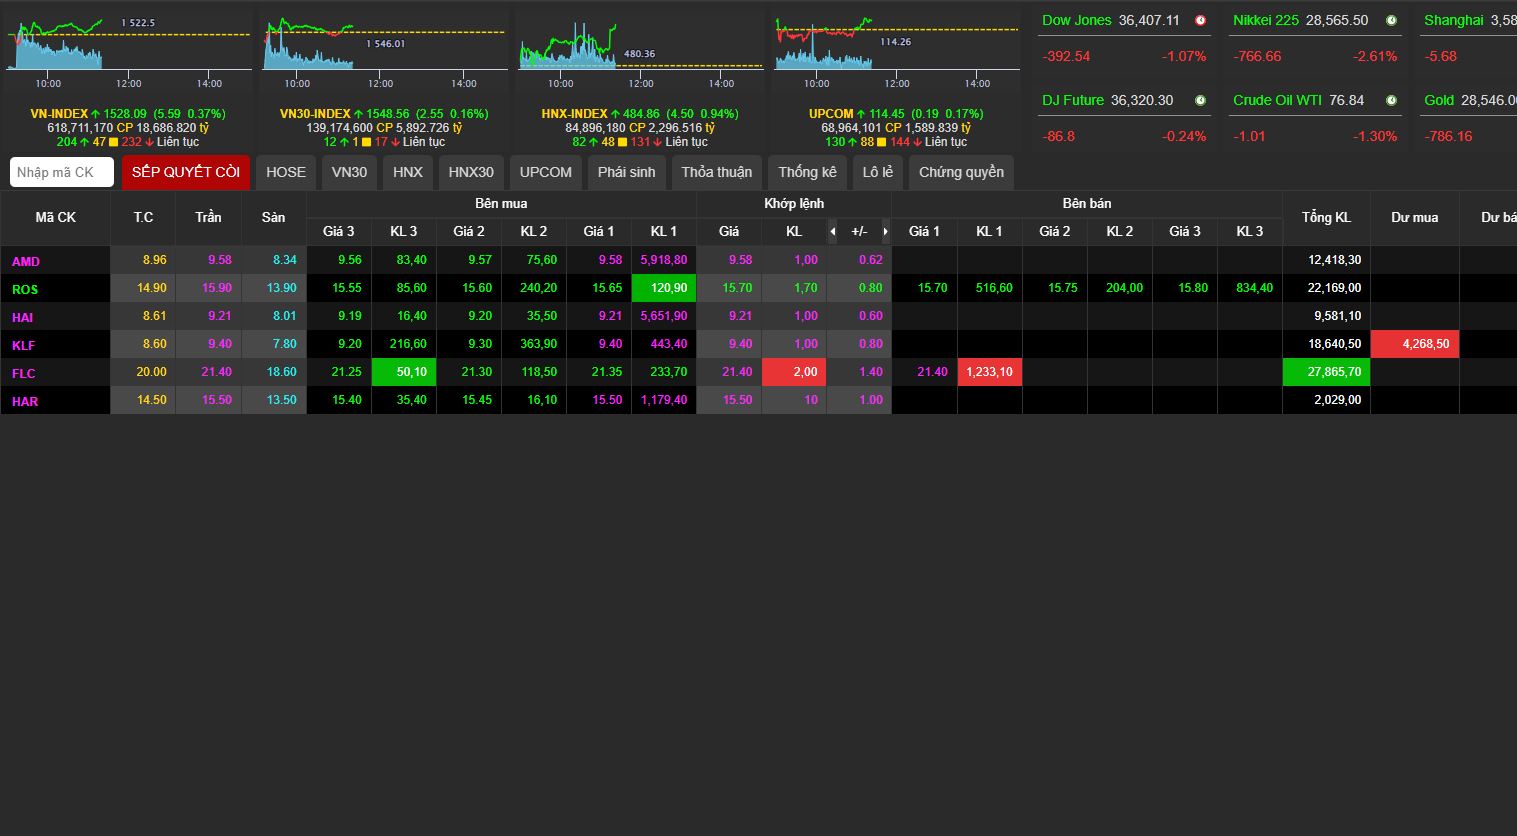This screenshot has height=836, width=1517.
Task: Click the red clock icon beside Dow Jones
Action: (1200, 21)
